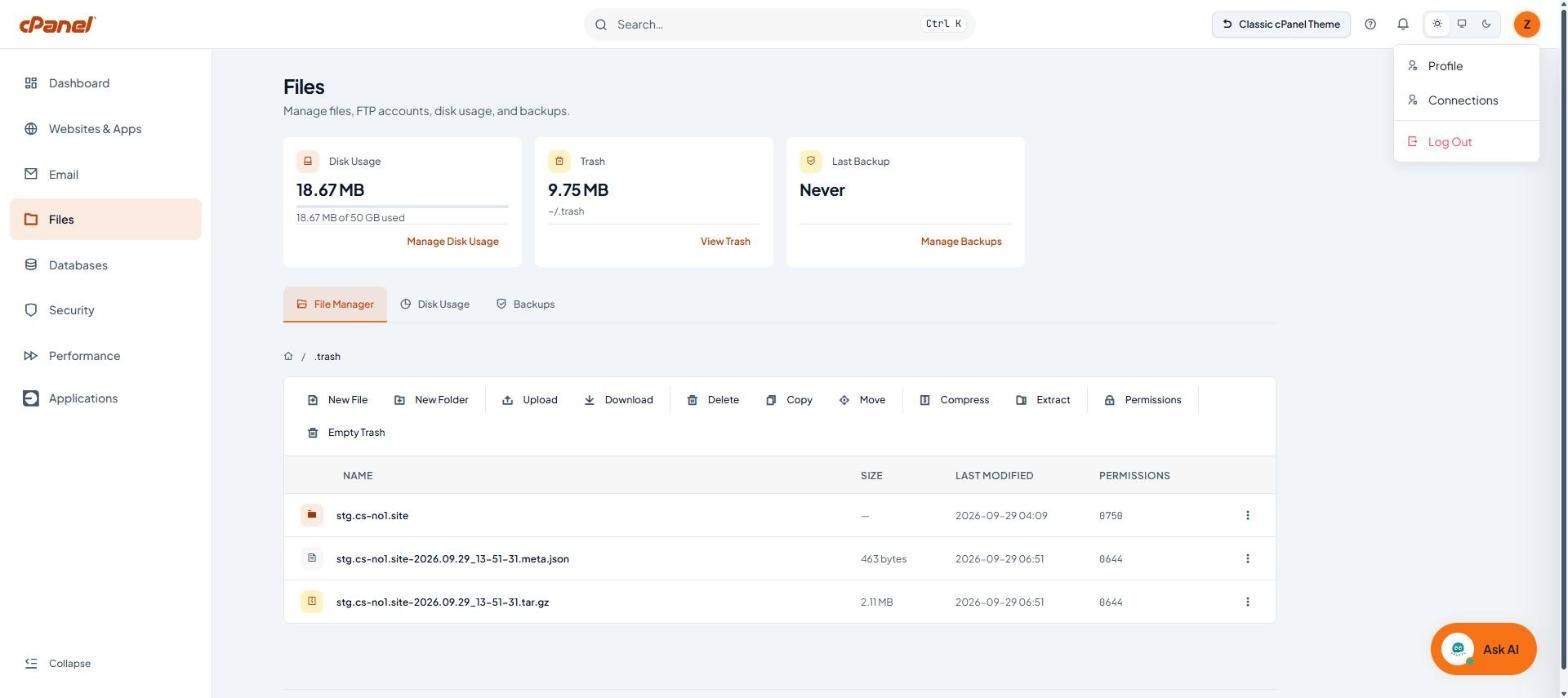
Task: Switch to Backups tab
Action: 525,304
